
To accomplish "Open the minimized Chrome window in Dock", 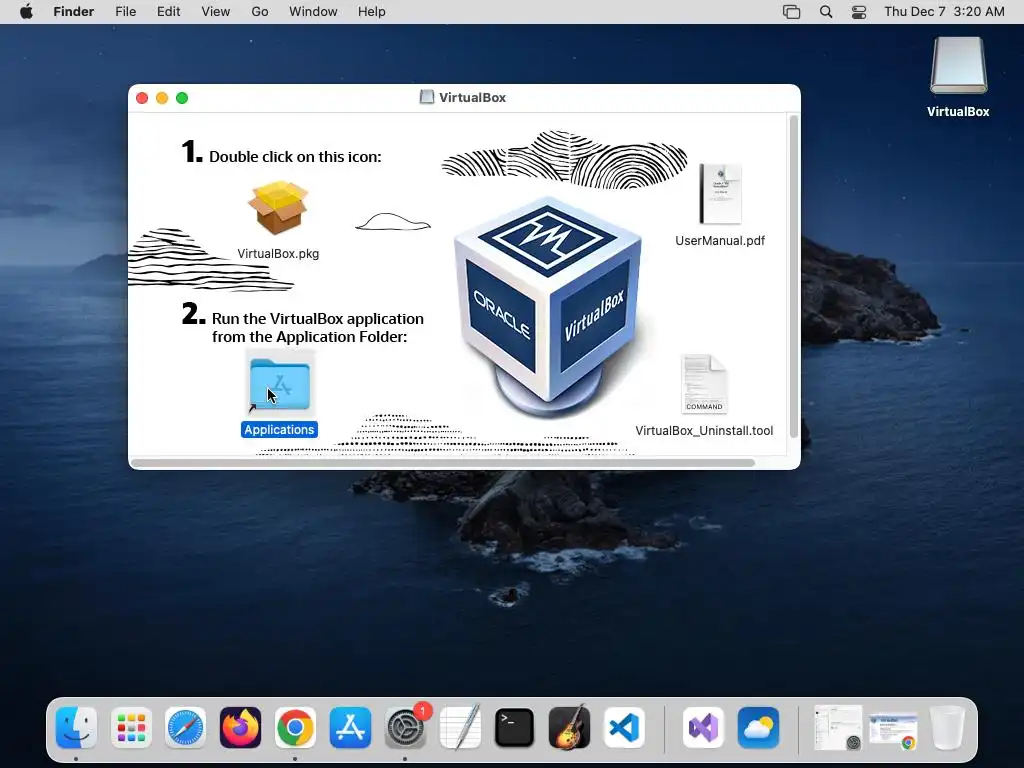I will coord(893,730).
